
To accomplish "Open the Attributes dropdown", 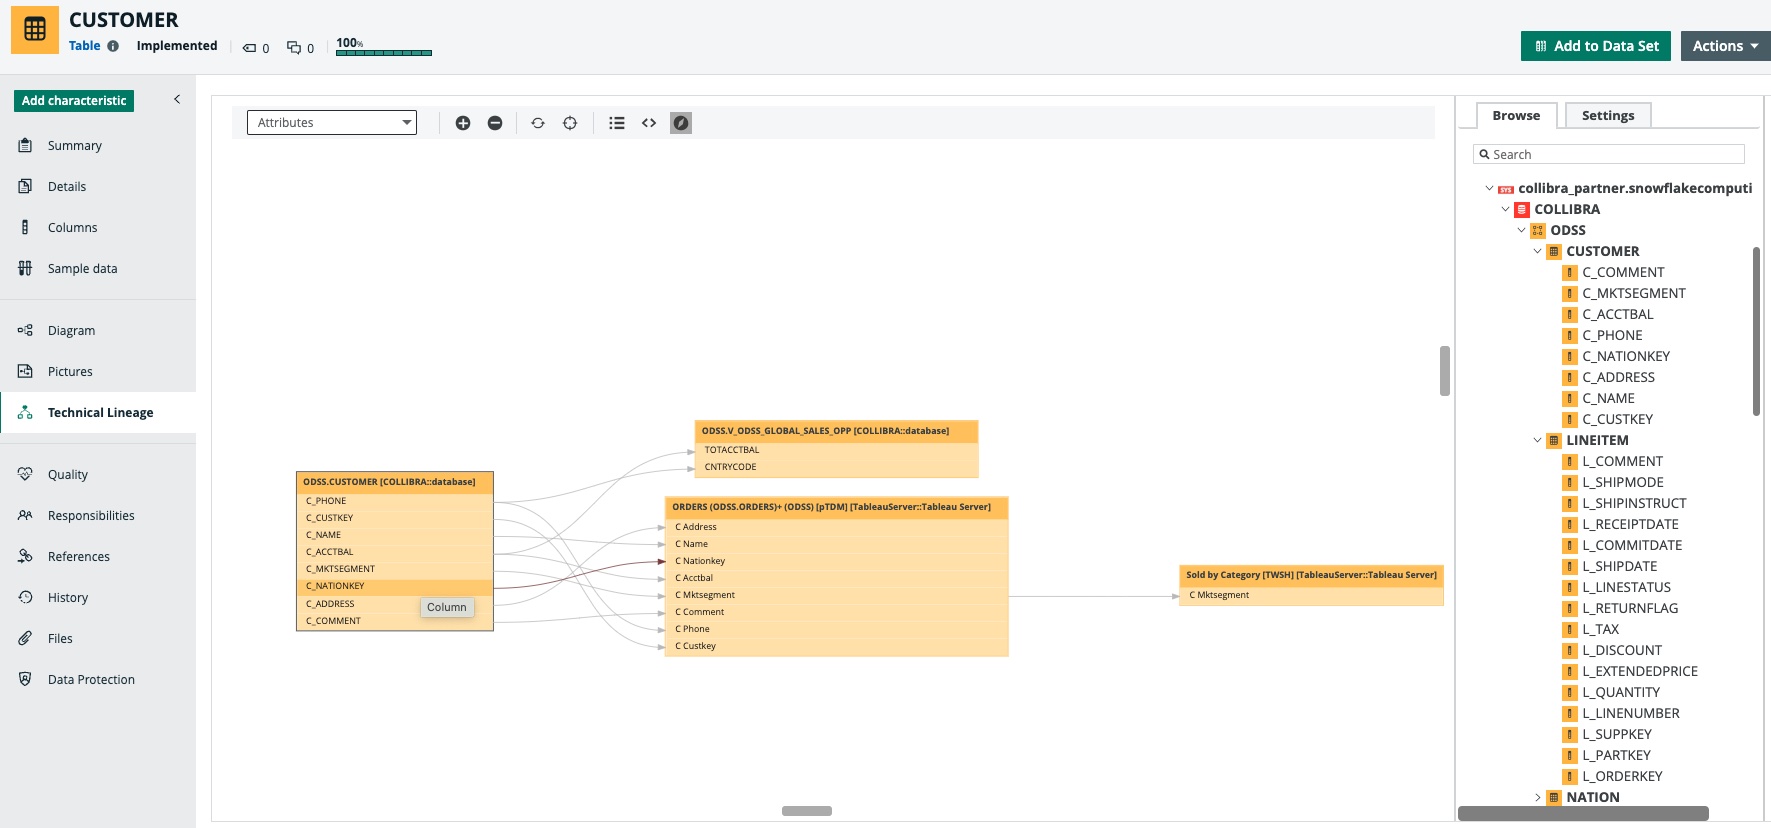I will 332,123.
